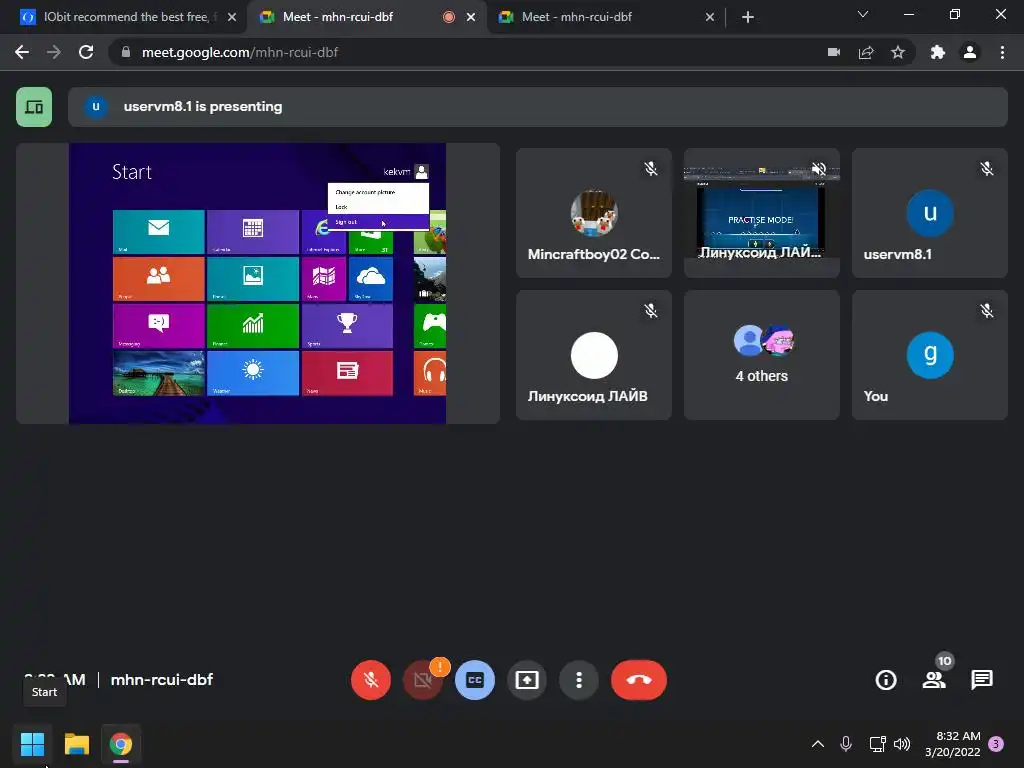Bookmark this tab with star icon

coord(898,52)
